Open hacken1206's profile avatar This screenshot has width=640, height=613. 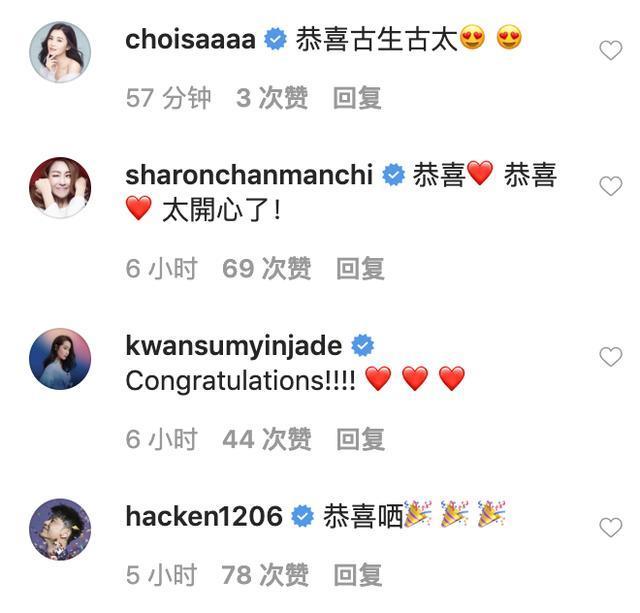60,529
